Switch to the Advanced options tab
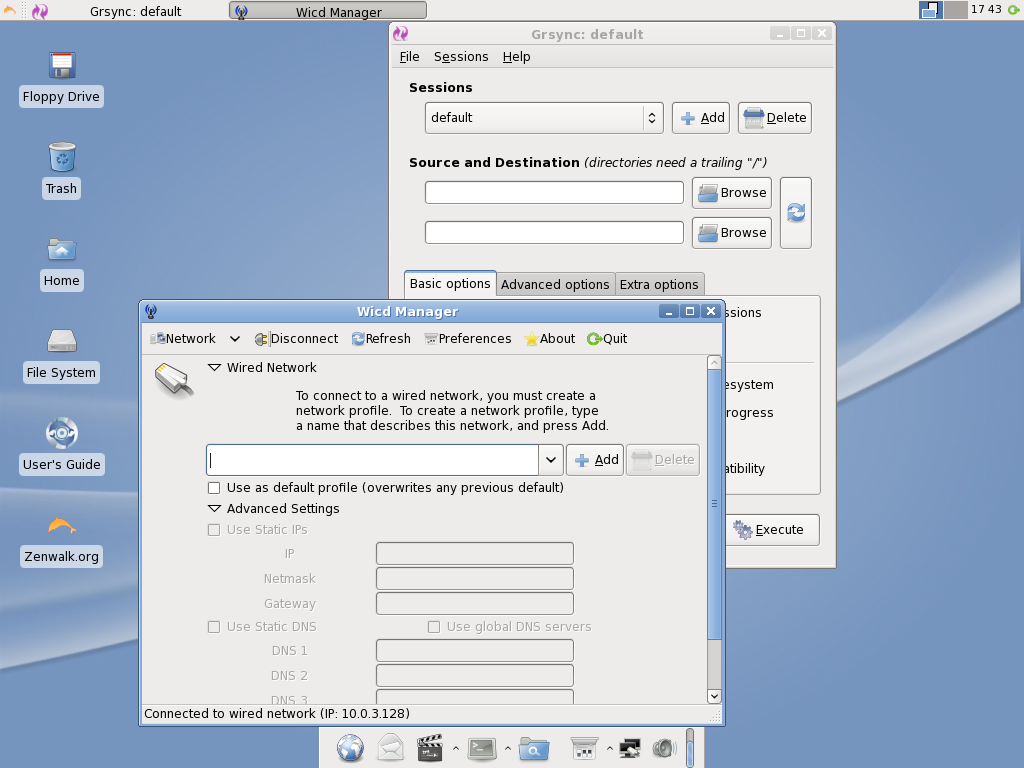The image size is (1024, 768). coord(555,284)
